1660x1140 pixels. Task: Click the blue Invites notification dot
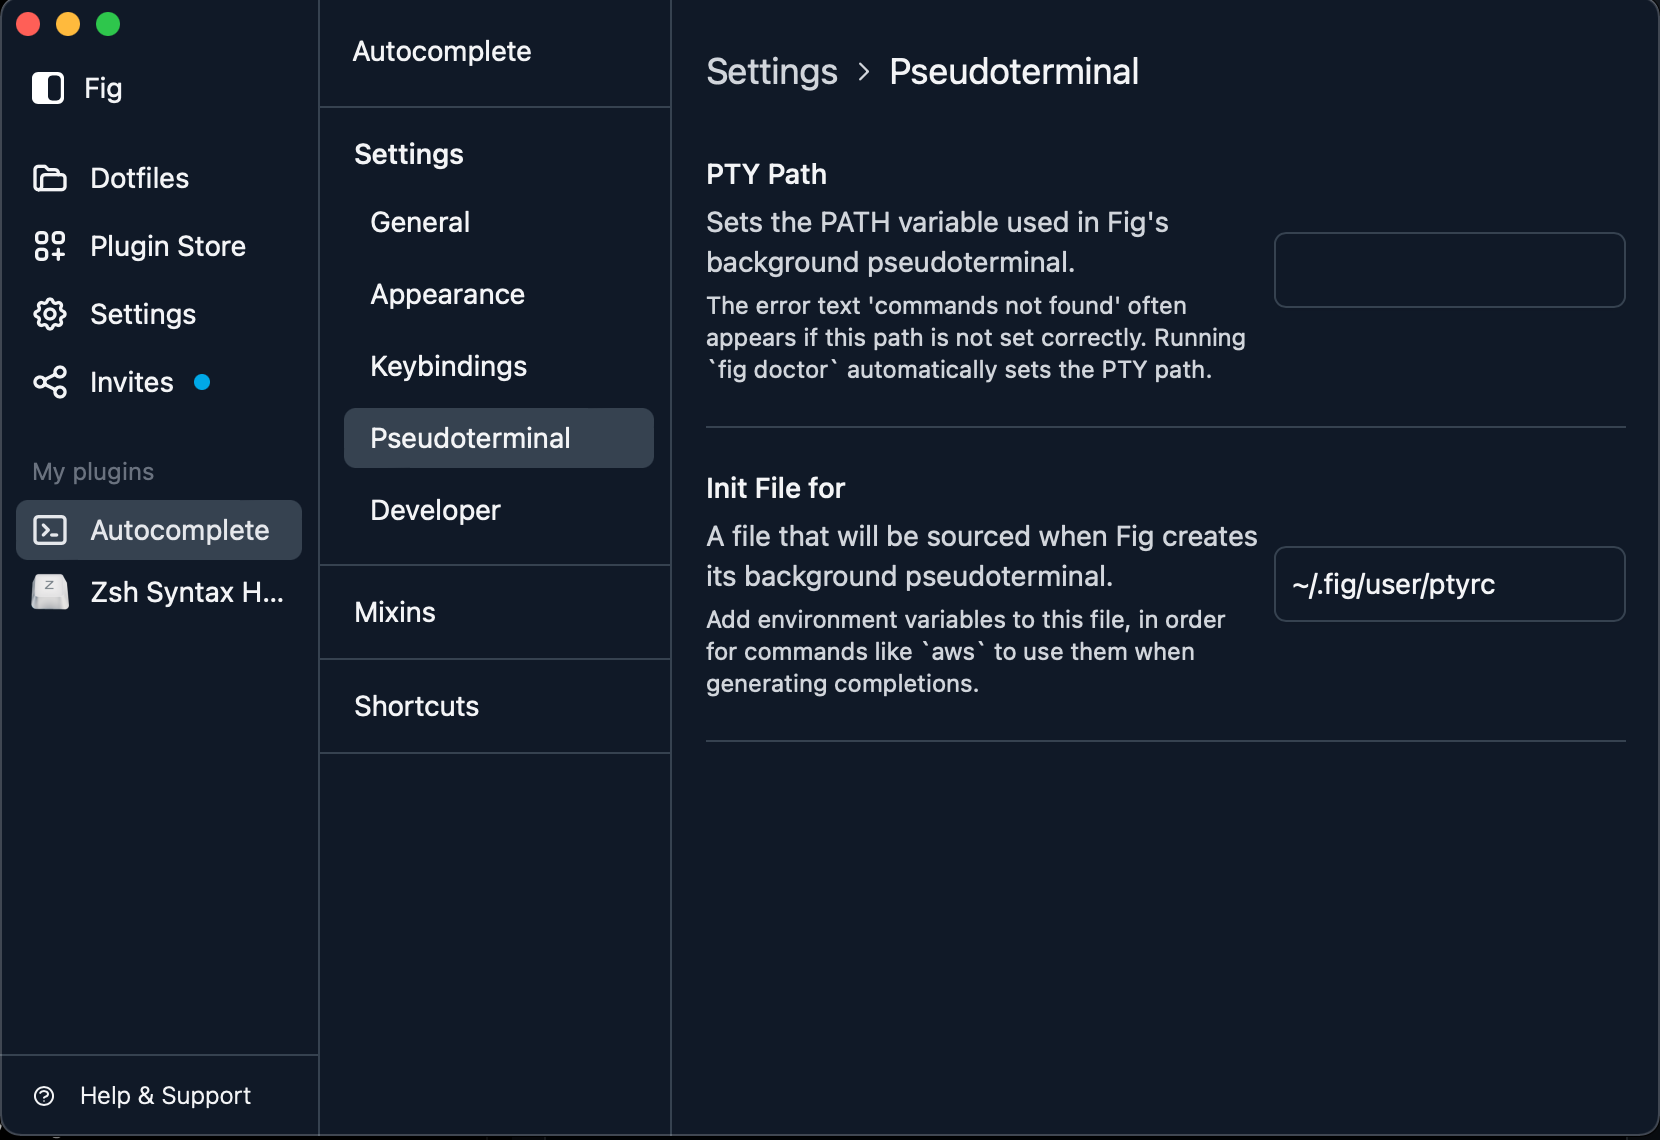click(x=203, y=381)
